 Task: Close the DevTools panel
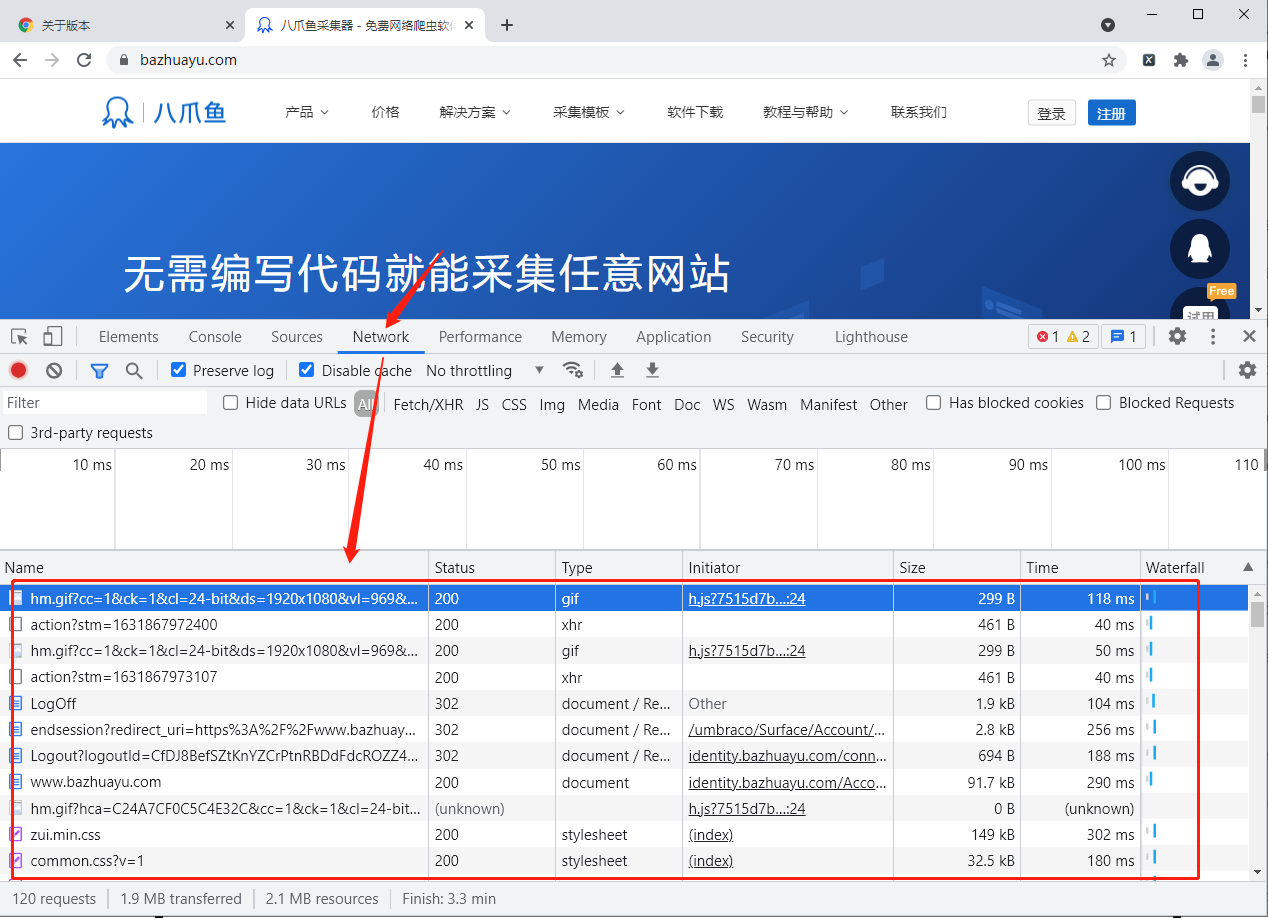coord(1249,336)
